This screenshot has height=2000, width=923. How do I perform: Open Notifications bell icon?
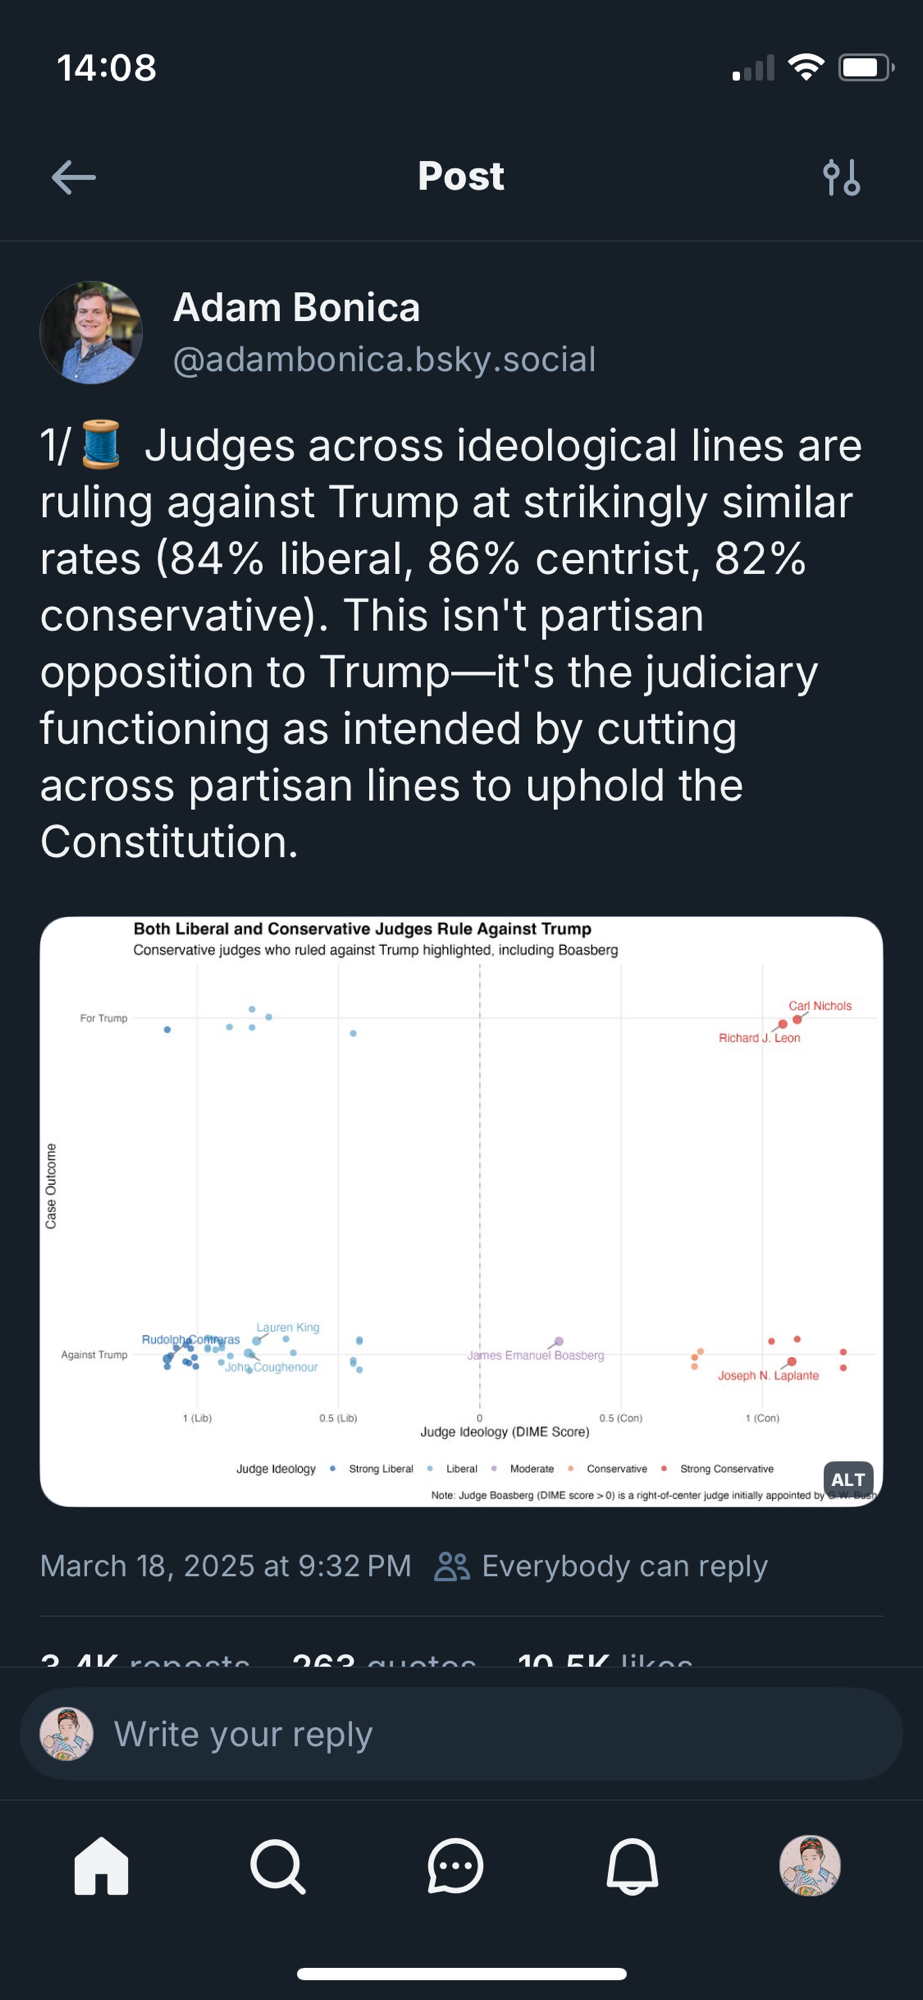pos(632,1866)
